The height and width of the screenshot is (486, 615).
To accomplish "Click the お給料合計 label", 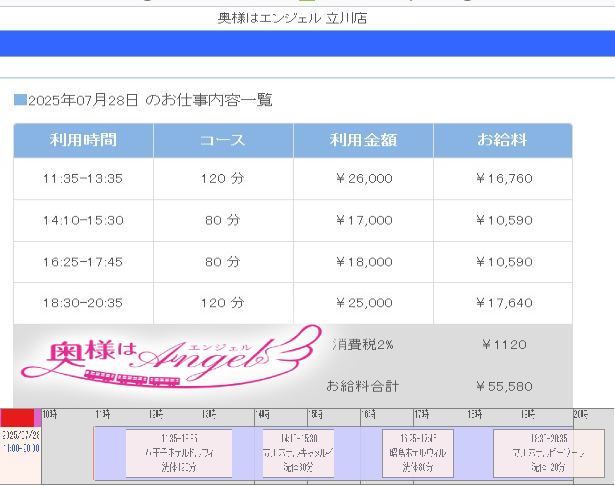I will [x=363, y=386].
